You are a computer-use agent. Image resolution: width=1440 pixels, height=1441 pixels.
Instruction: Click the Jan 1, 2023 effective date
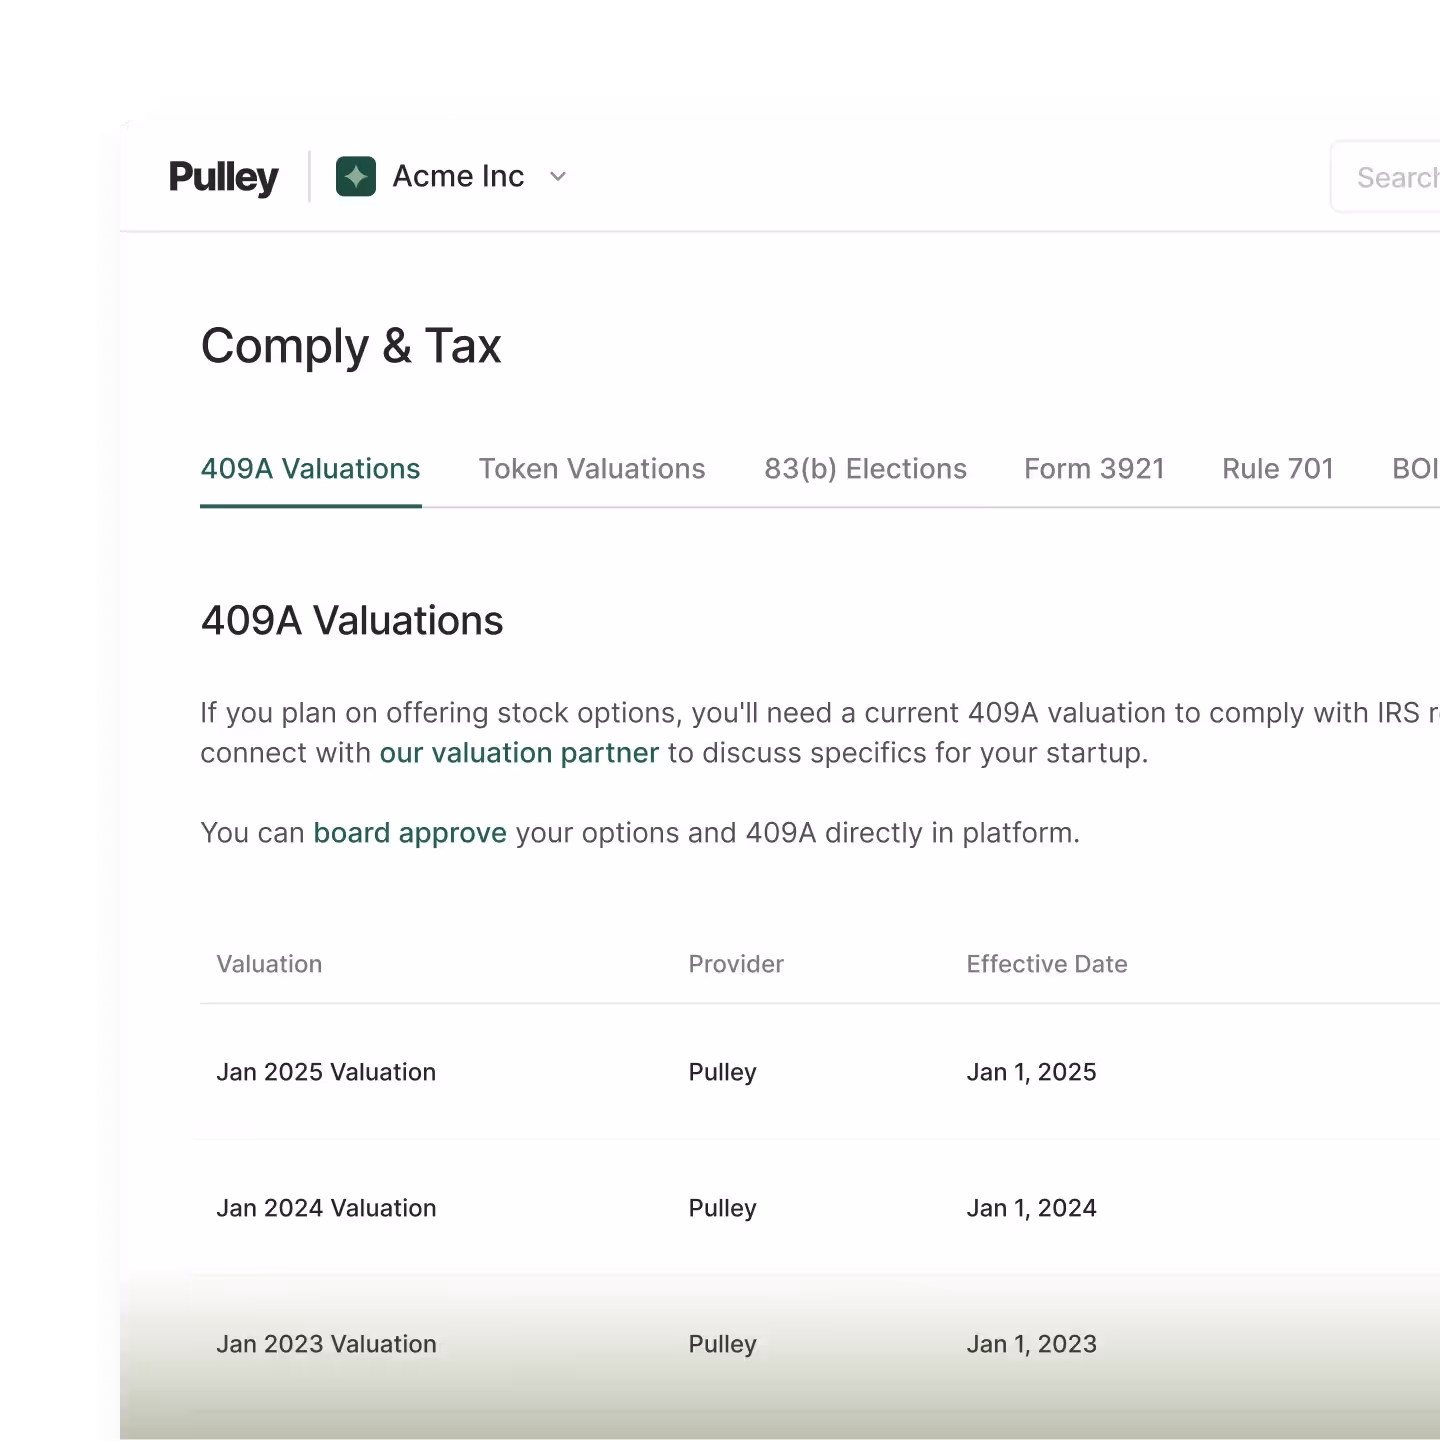coord(1031,1344)
